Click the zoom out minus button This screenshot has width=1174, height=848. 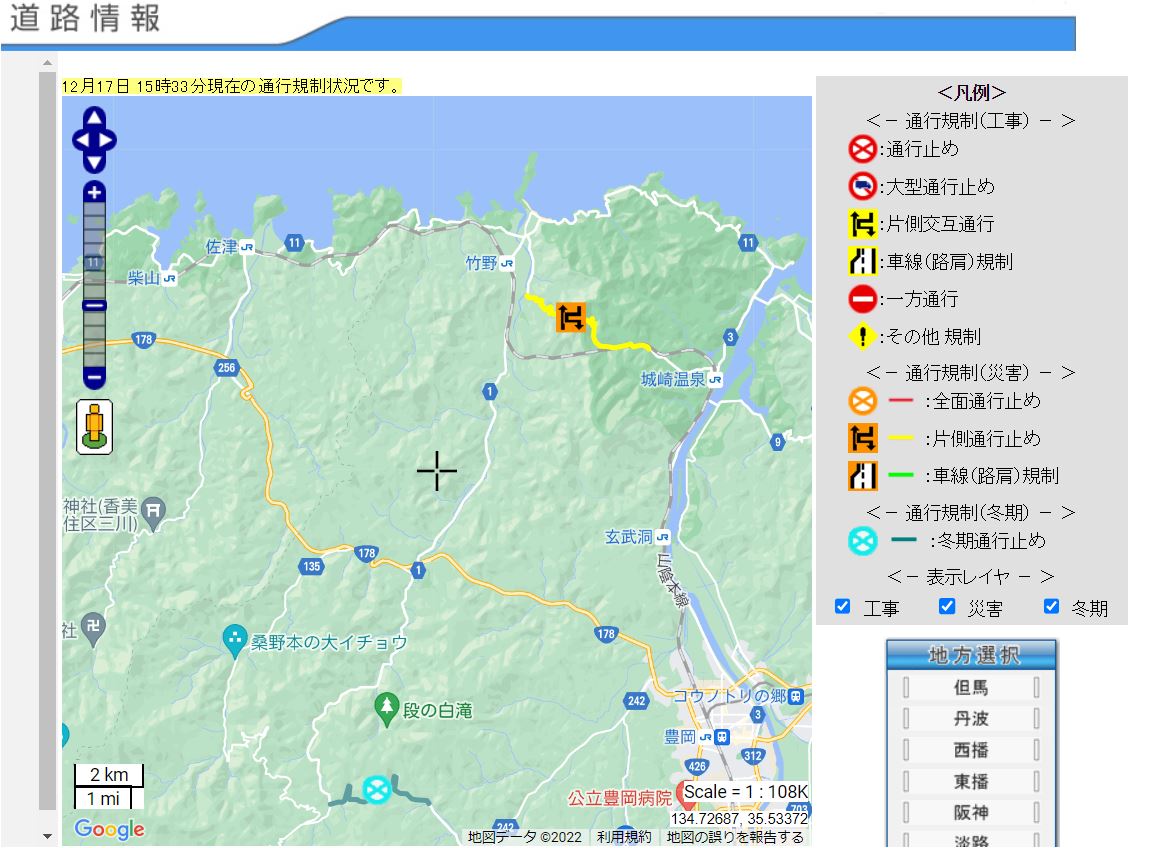click(x=94, y=378)
